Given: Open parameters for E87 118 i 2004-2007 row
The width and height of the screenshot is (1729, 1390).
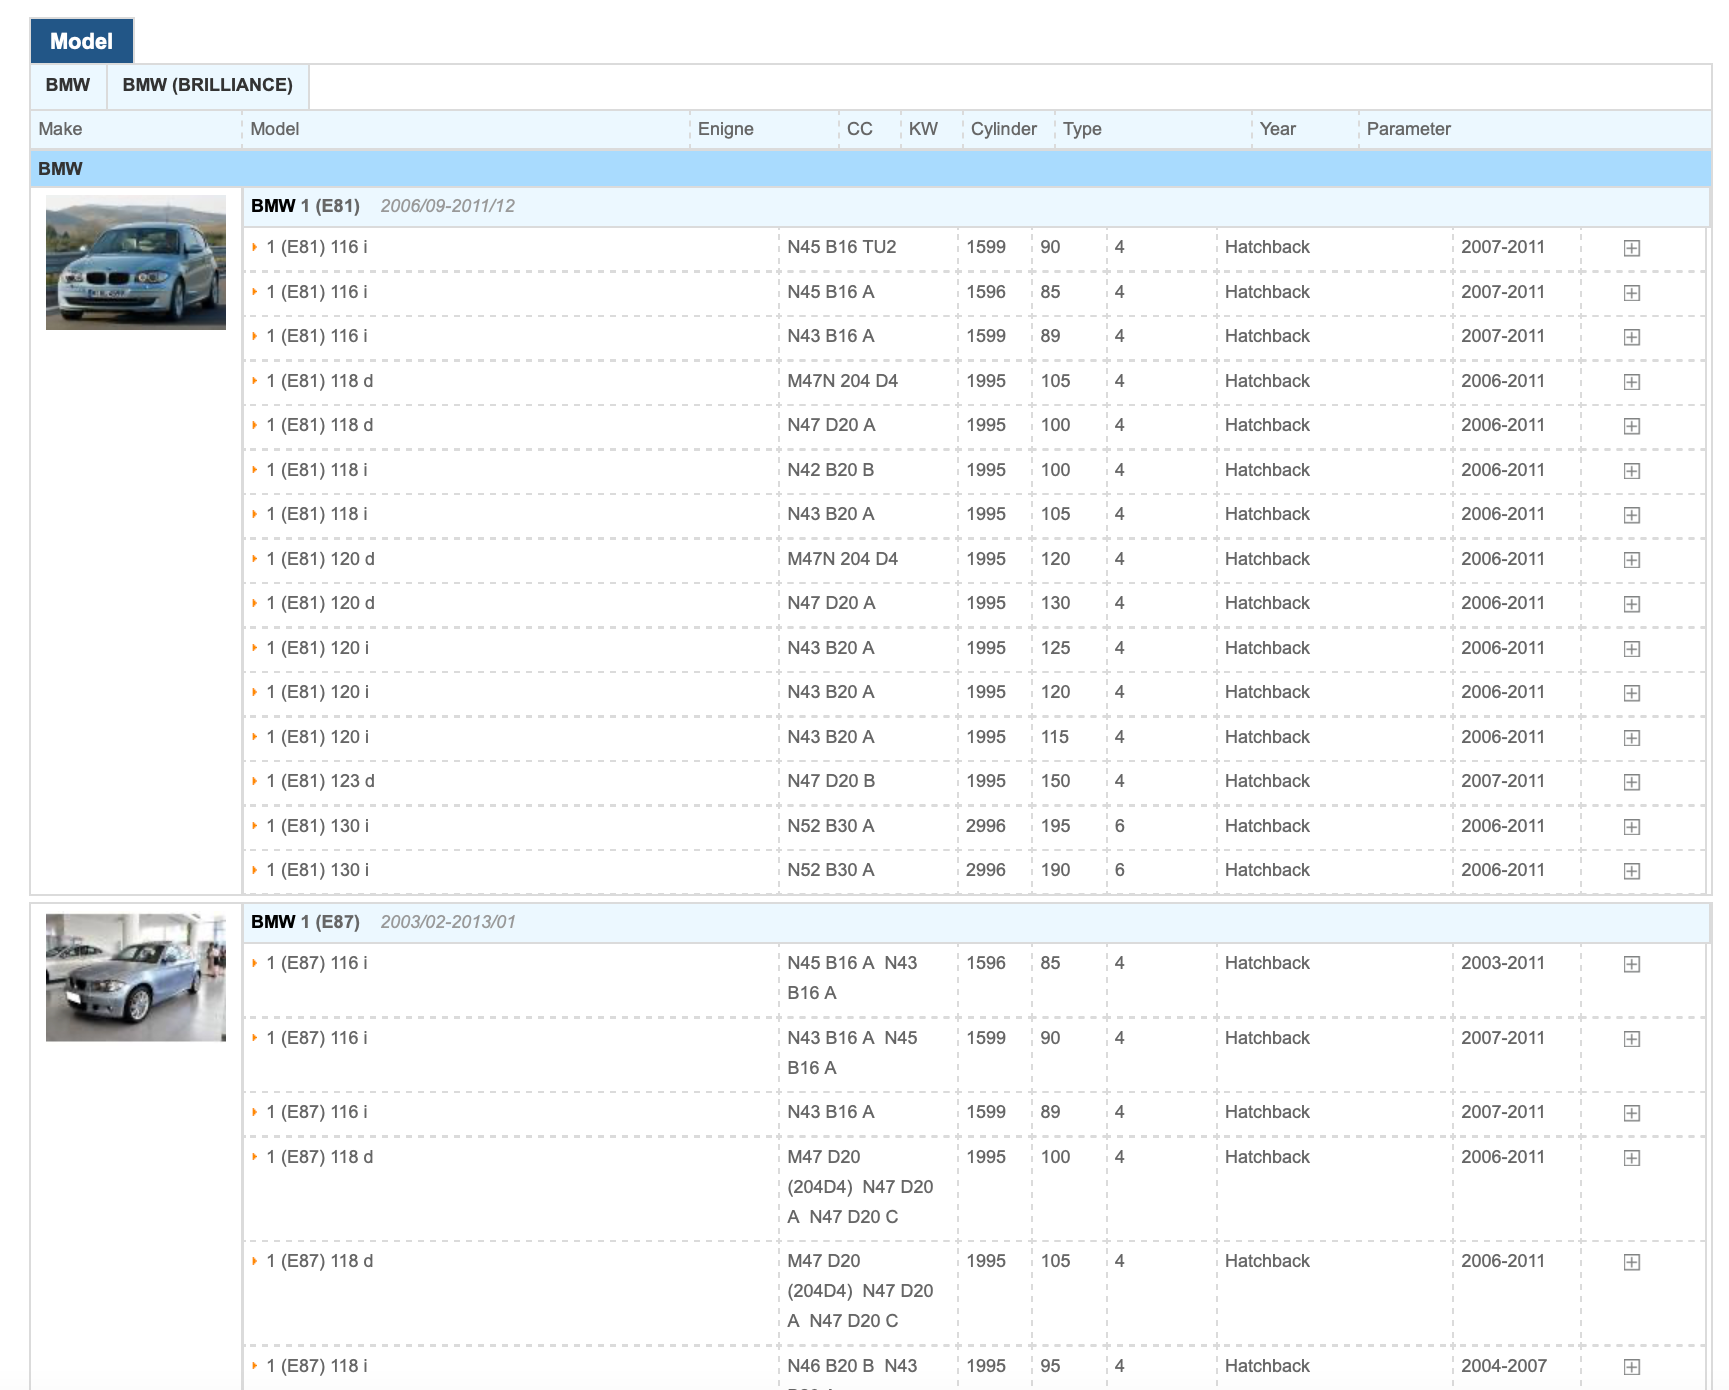Looking at the screenshot, I should tap(1631, 1367).
